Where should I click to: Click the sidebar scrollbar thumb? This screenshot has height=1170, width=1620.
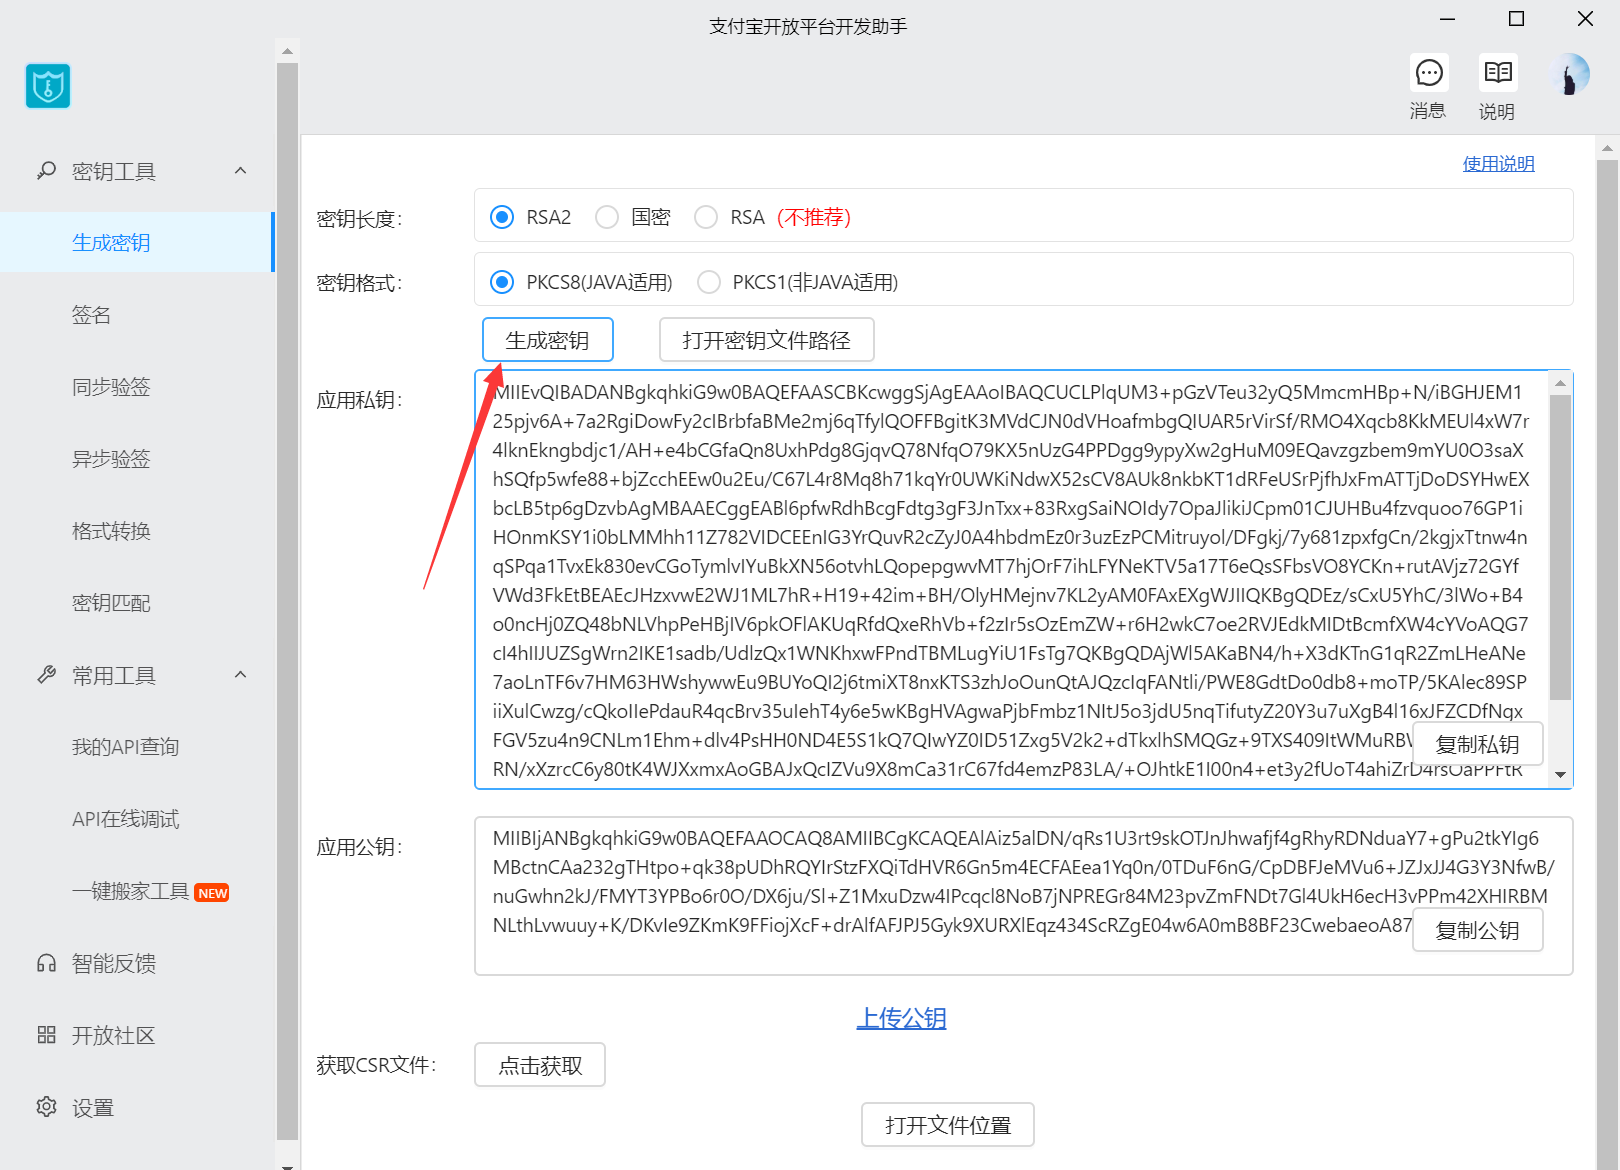[x=287, y=600]
